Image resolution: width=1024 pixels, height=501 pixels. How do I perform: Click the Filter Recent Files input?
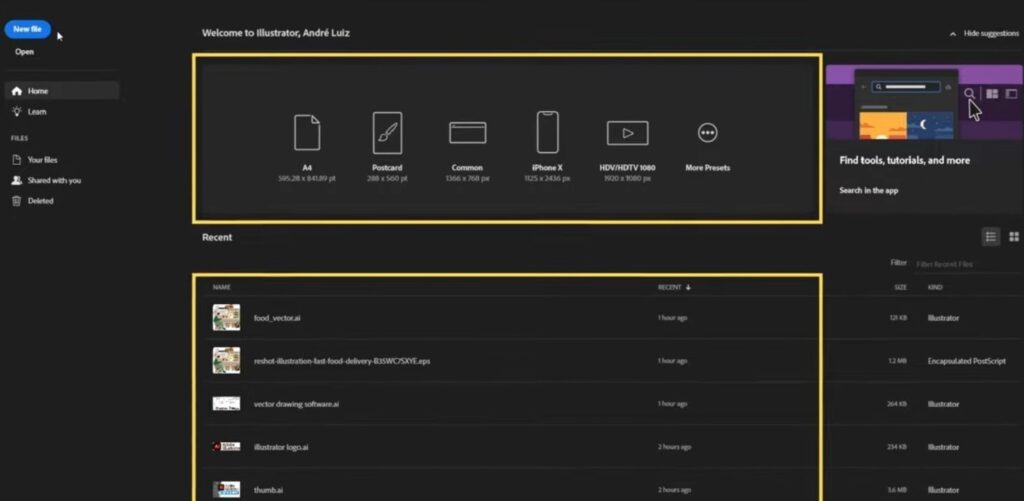tap(968, 264)
